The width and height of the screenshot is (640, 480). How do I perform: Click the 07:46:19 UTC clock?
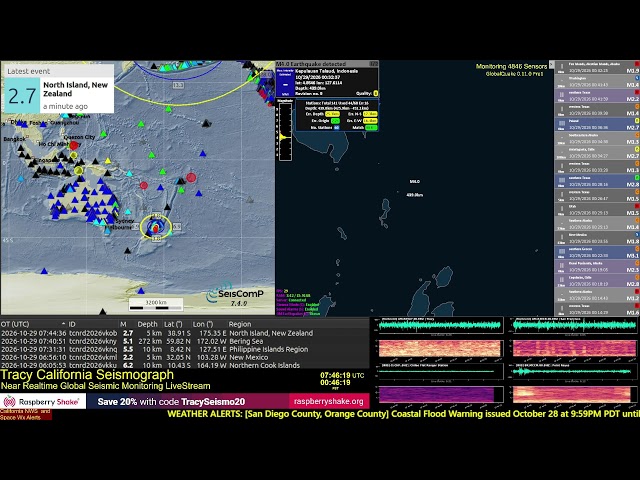342,376
